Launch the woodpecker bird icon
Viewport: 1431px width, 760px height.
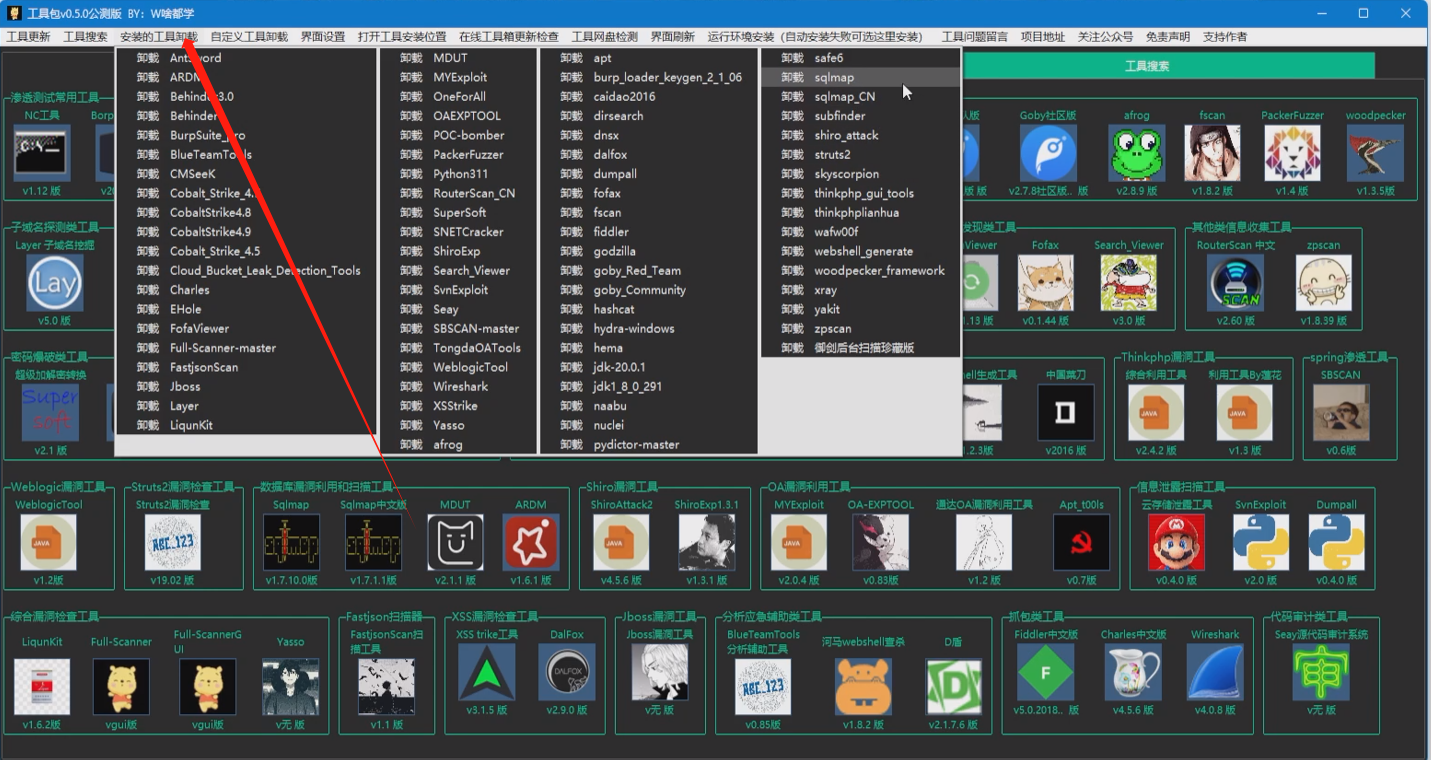tap(1375, 153)
